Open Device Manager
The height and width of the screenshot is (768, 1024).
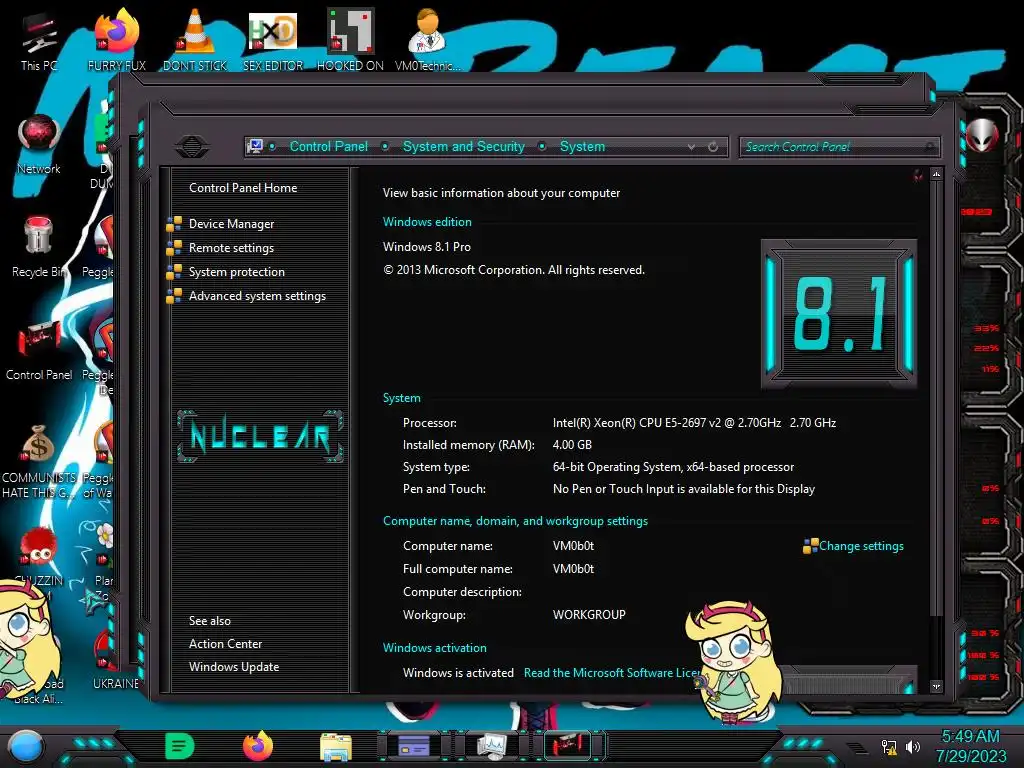click(x=231, y=224)
